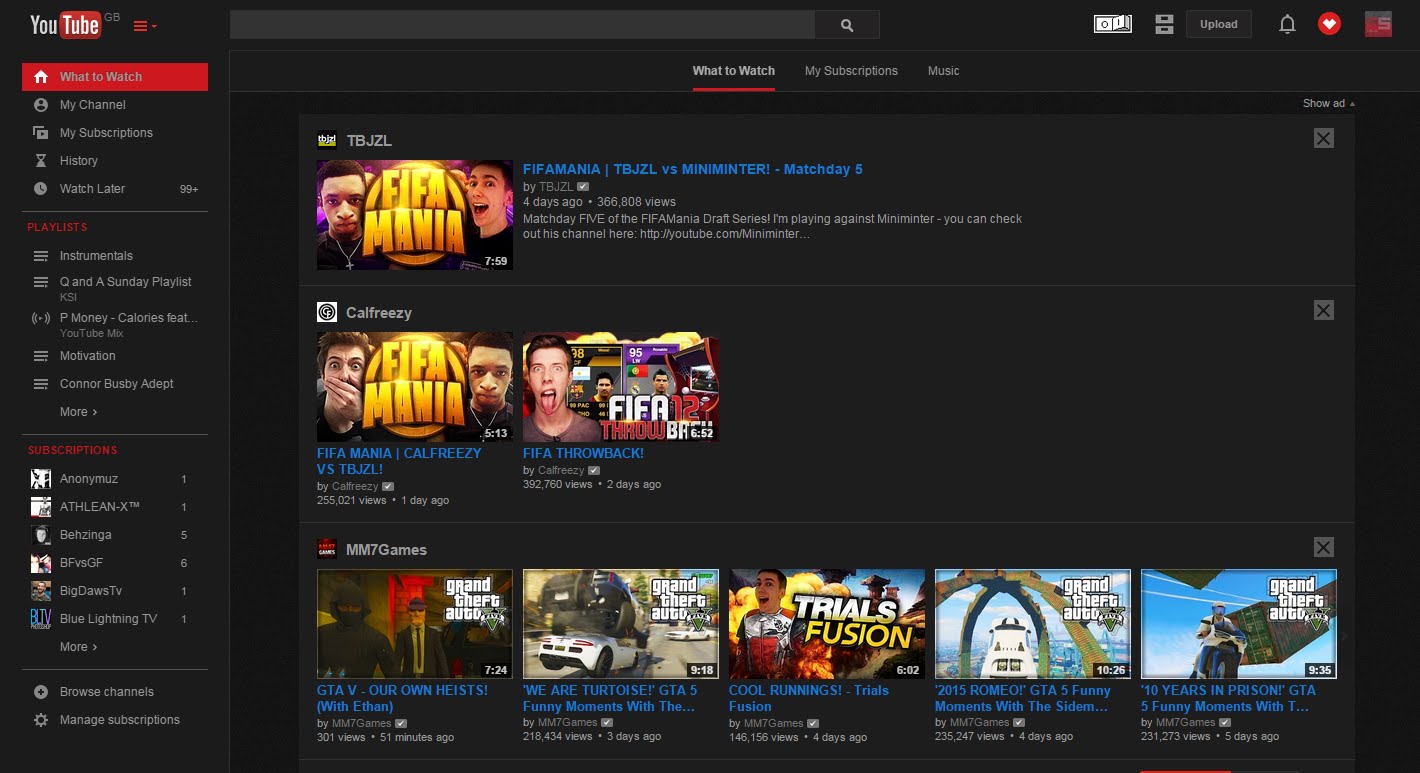Dismiss the MM7Games section
This screenshot has height=773, width=1420.
[x=1324, y=547]
